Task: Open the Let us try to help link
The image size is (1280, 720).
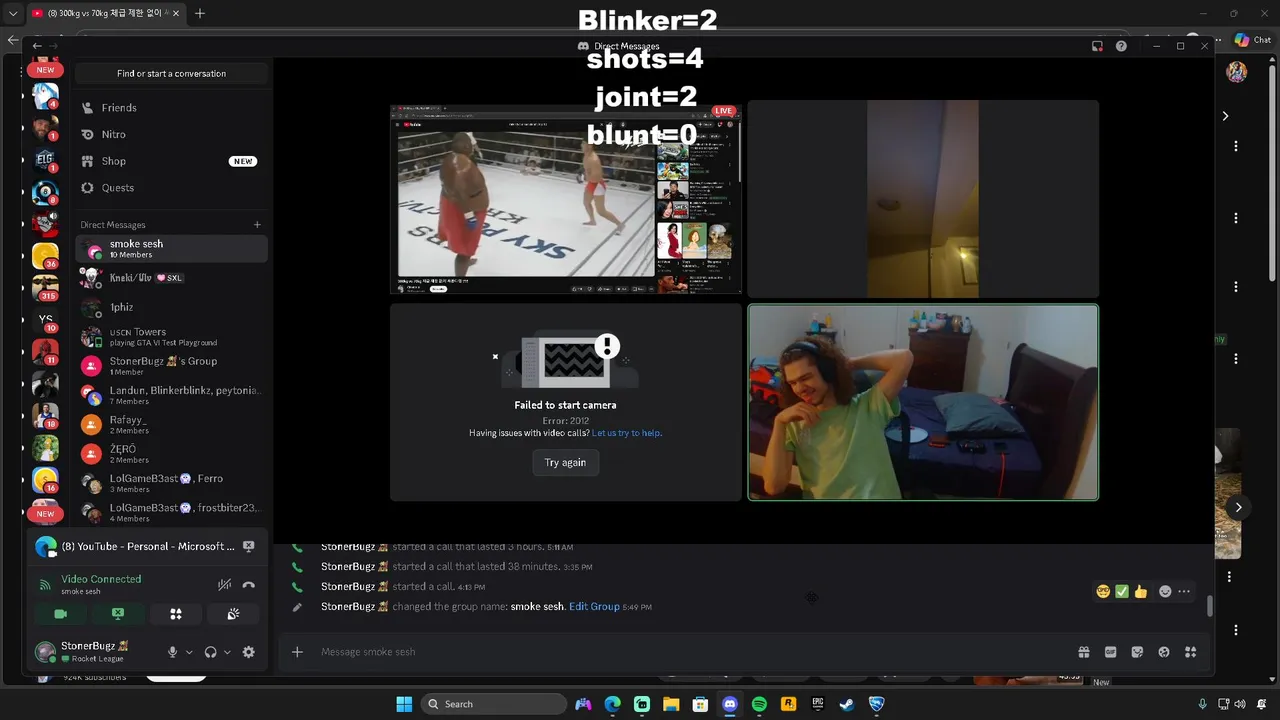Action: point(627,433)
